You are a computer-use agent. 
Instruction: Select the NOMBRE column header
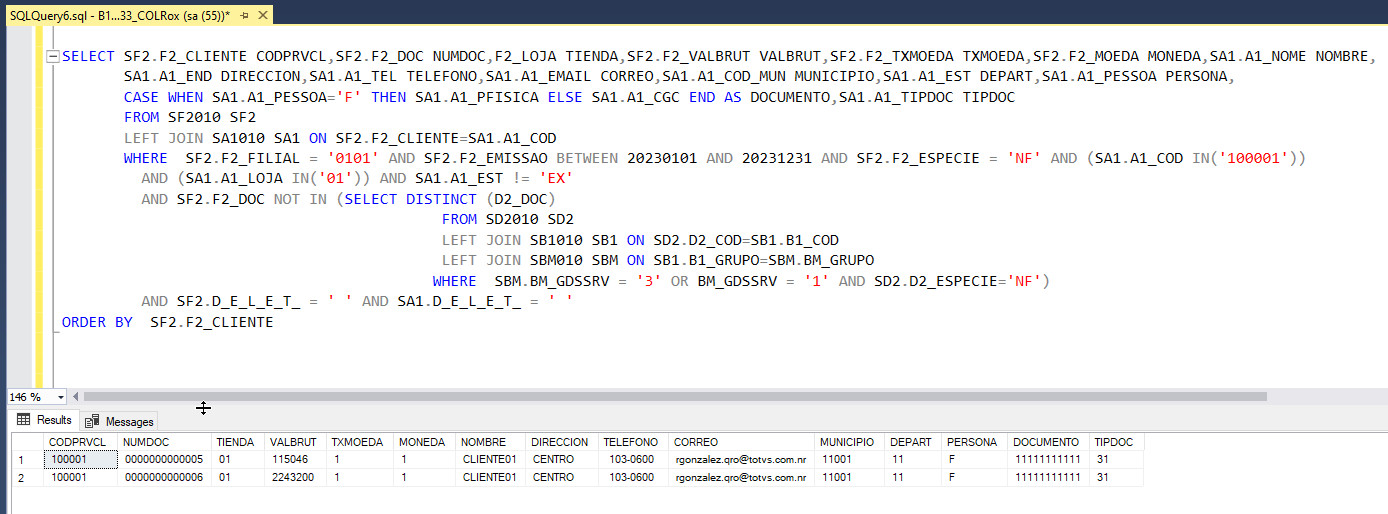(492, 442)
